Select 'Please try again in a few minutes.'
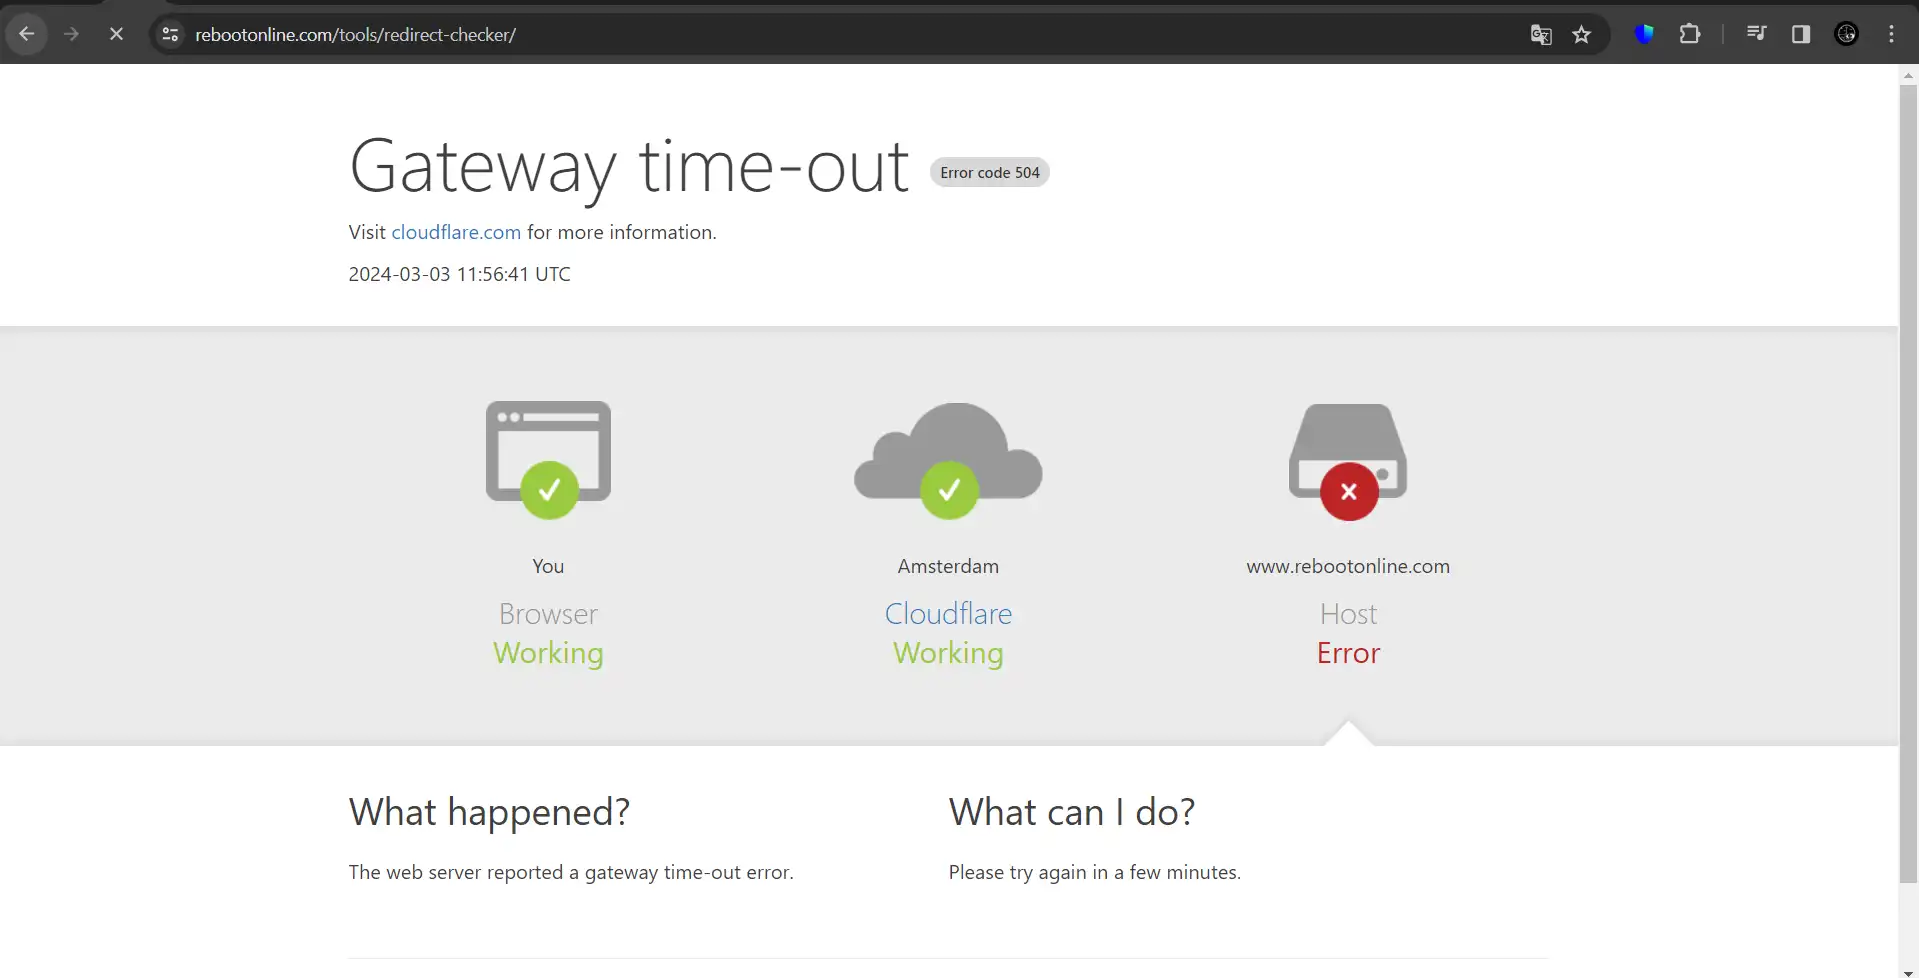This screenshot has height=978, width=1919. coord(1094,872)
